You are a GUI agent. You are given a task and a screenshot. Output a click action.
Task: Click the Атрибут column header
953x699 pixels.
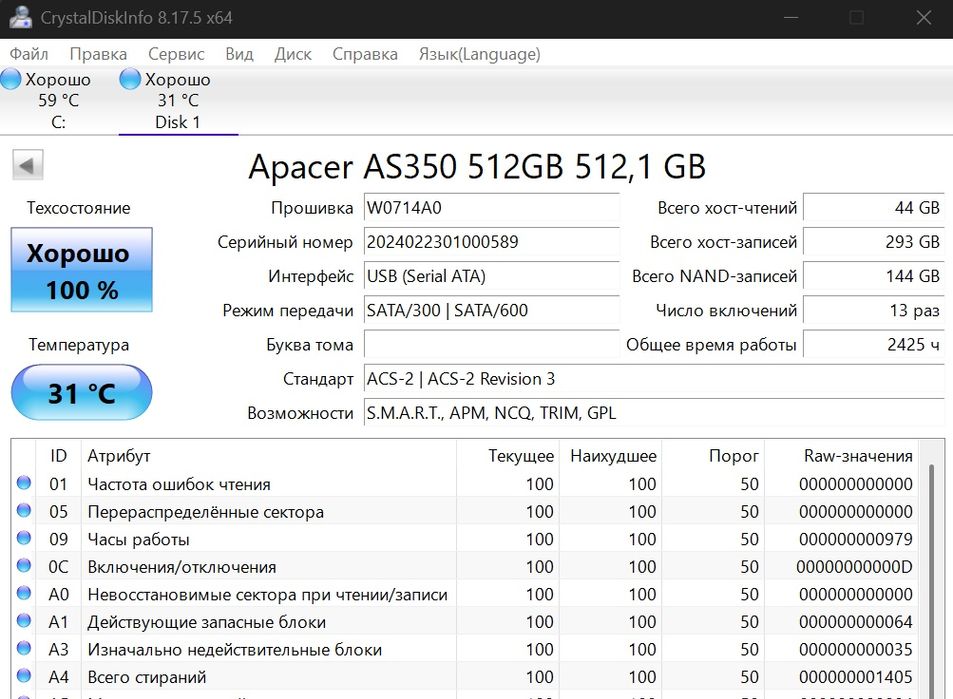tap(268, 455)
